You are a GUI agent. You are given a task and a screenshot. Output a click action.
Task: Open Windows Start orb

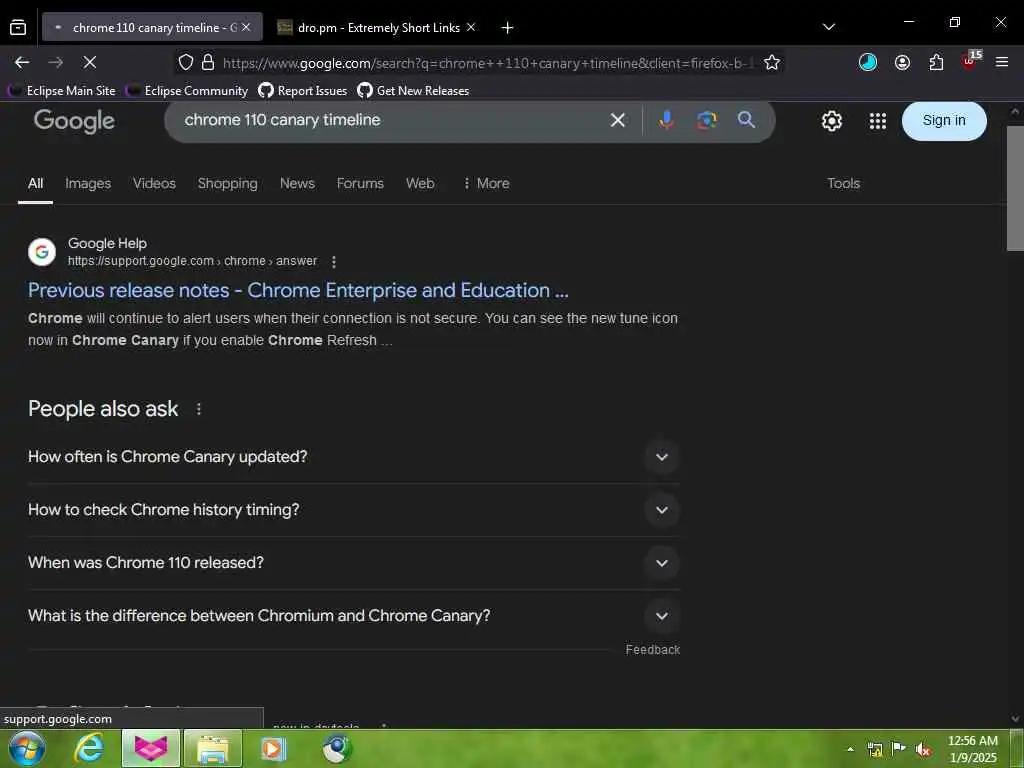tap(26, 748)
